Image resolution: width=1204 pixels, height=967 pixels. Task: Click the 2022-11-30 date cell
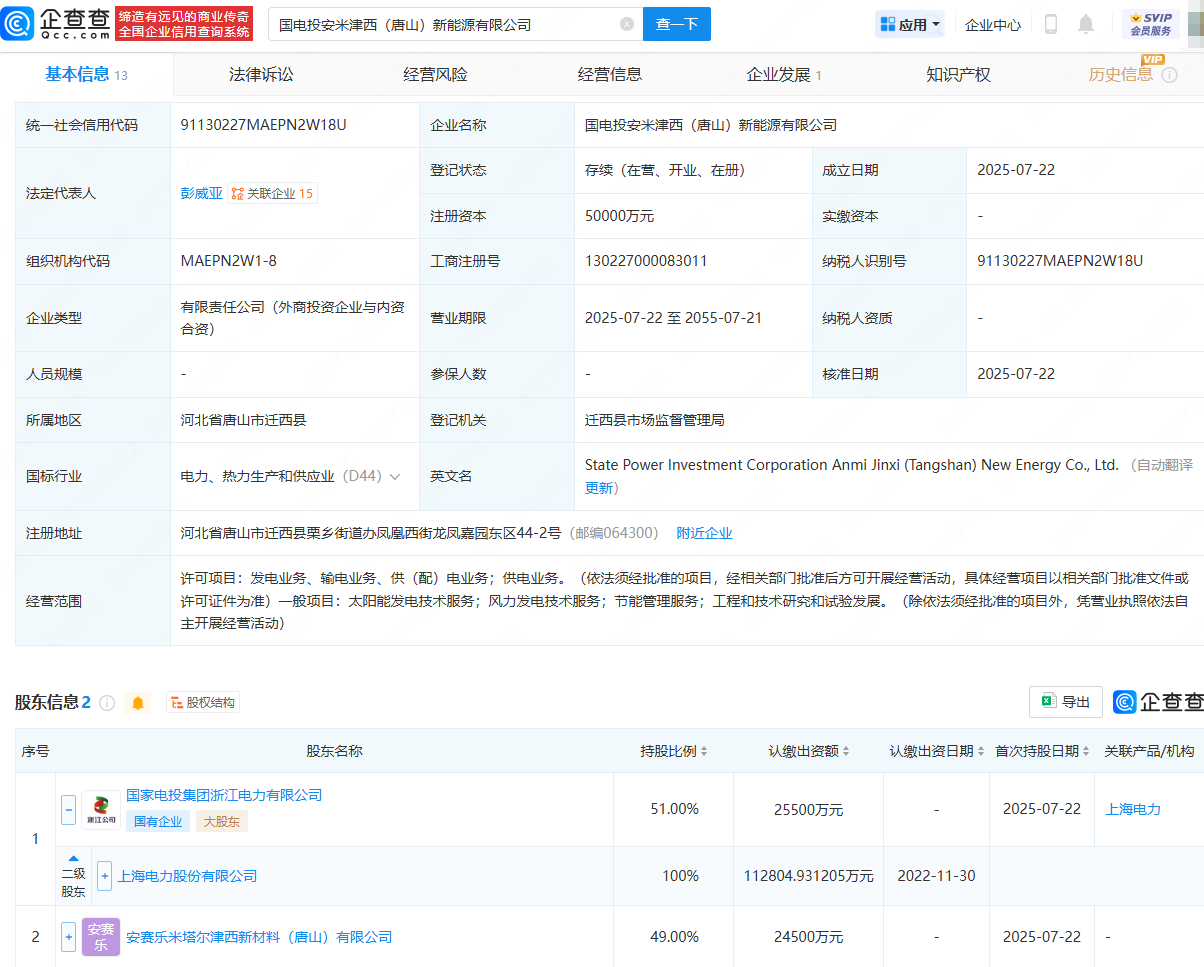tap(936, 876)
